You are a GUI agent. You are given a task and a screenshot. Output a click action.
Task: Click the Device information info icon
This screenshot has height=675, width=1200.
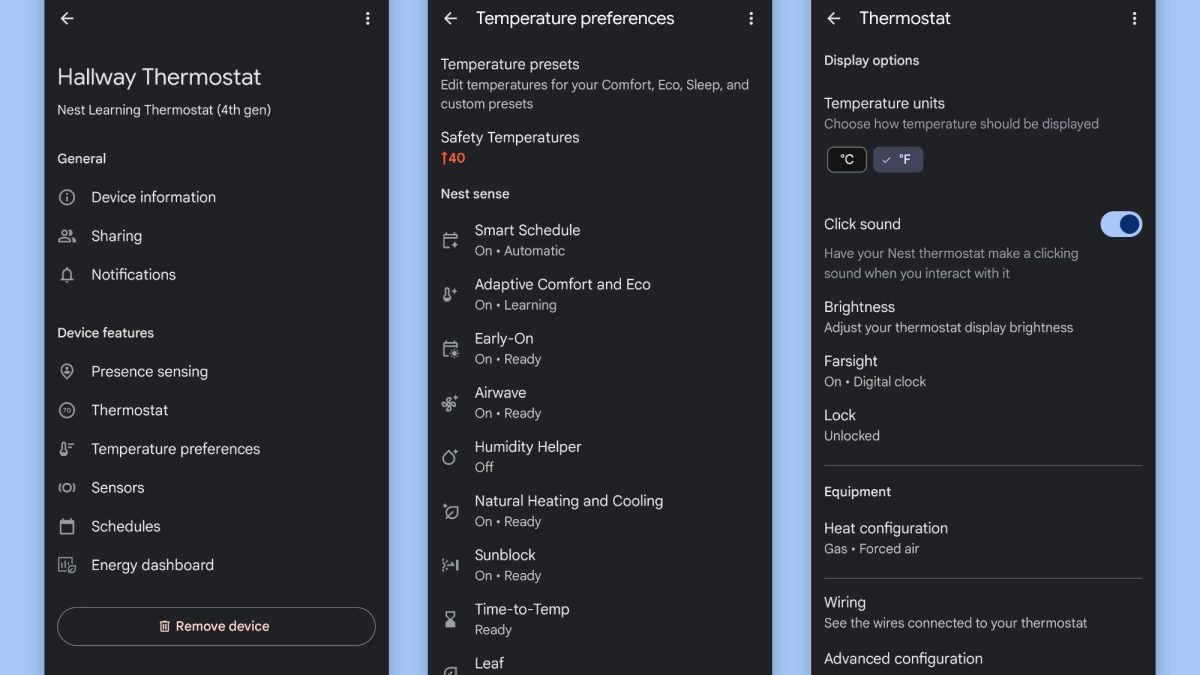point(67,197)
